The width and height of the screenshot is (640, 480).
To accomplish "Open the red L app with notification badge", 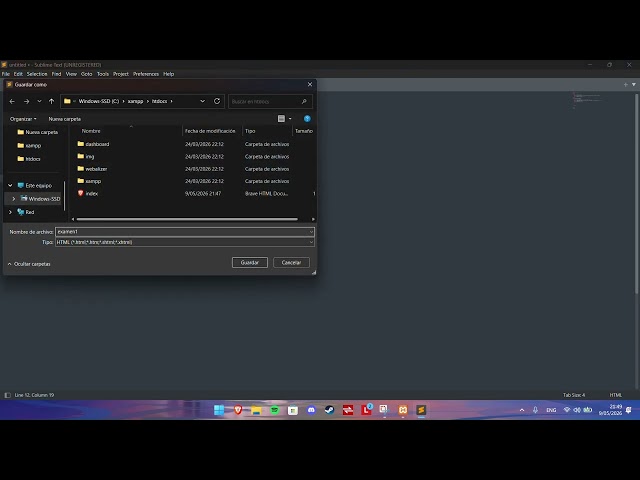I will pyautogui.click(x=367, y=410).
